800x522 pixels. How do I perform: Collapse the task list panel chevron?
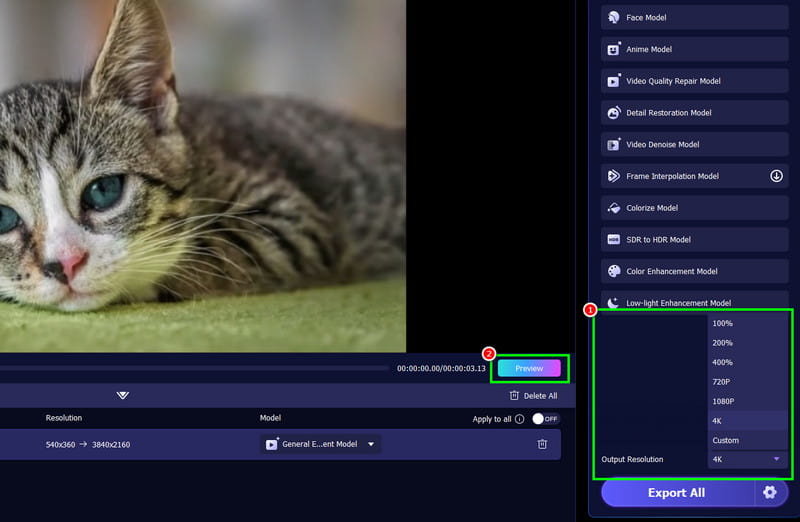pos(122,395)
